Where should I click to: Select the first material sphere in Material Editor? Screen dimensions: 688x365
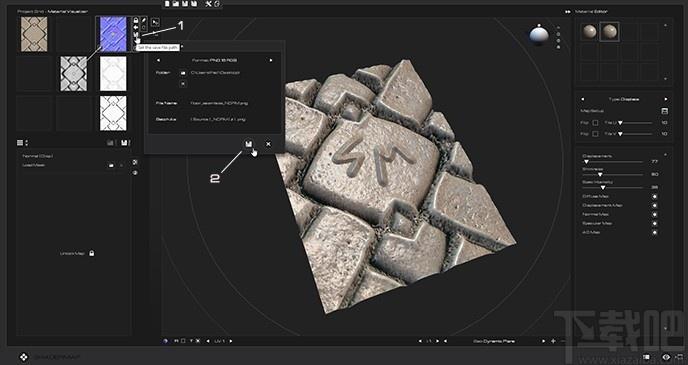pyautogui.click(x=589, y=32)
